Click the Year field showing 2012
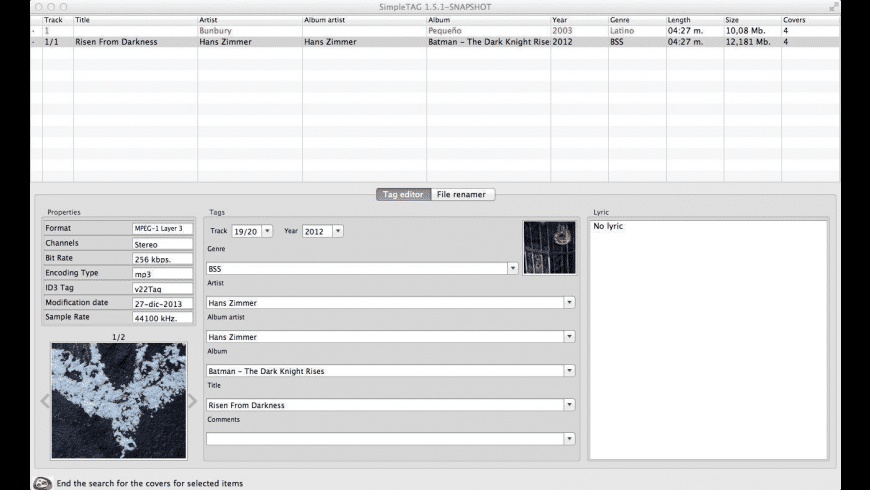Screen dimensions: 870x490 (x=317, y=231)
